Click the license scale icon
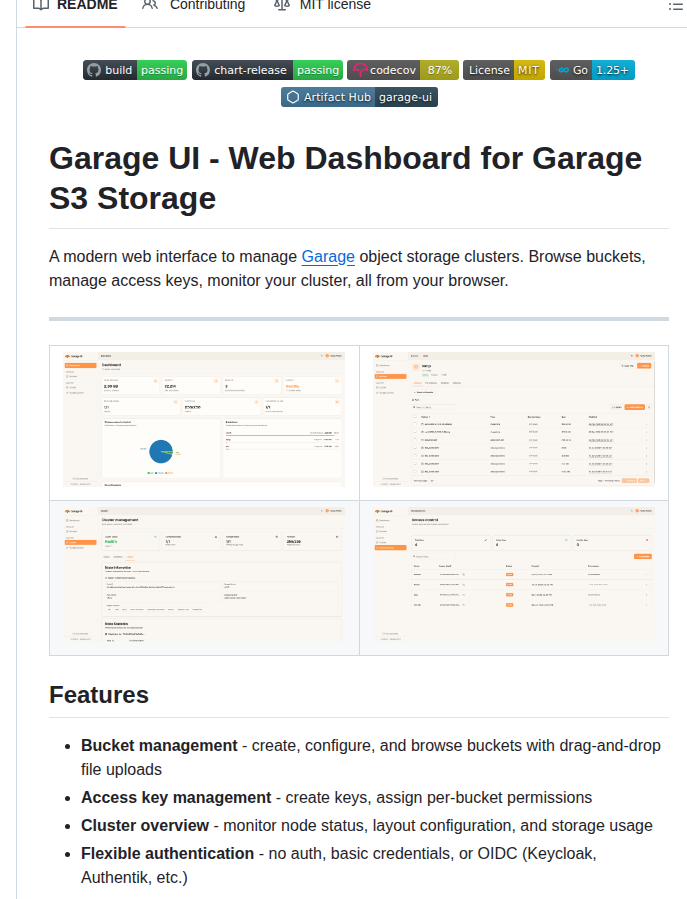 pos(282,6)
